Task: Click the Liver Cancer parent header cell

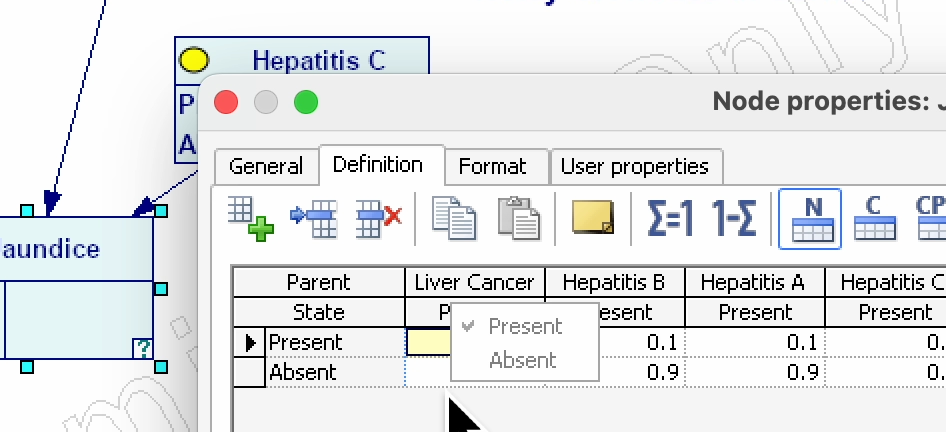Action: [475, 282]
